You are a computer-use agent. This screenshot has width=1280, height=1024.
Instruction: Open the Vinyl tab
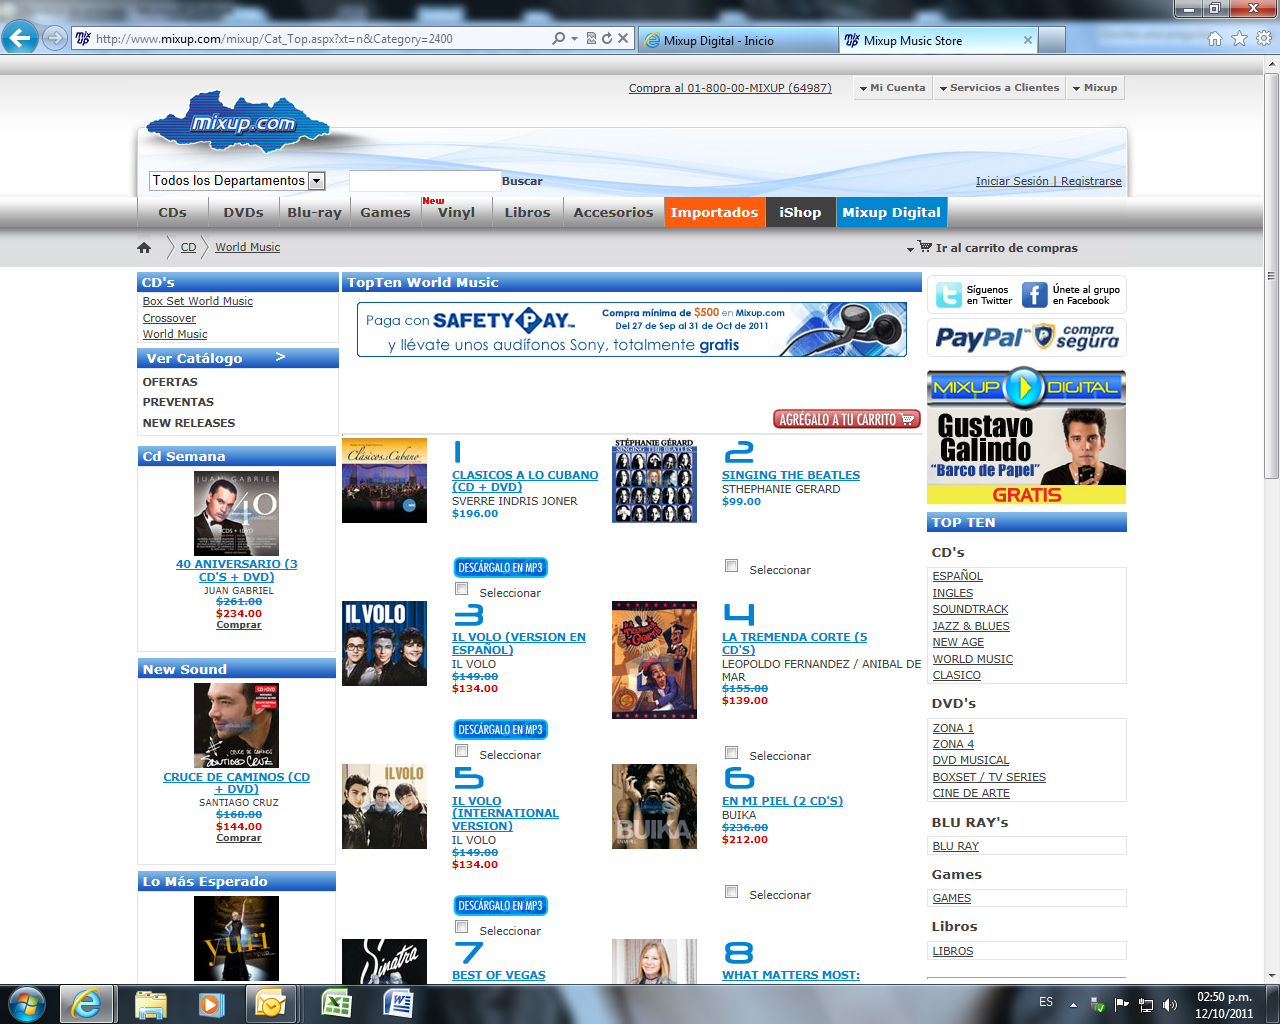pyautogui.click(x=456, y=212)
